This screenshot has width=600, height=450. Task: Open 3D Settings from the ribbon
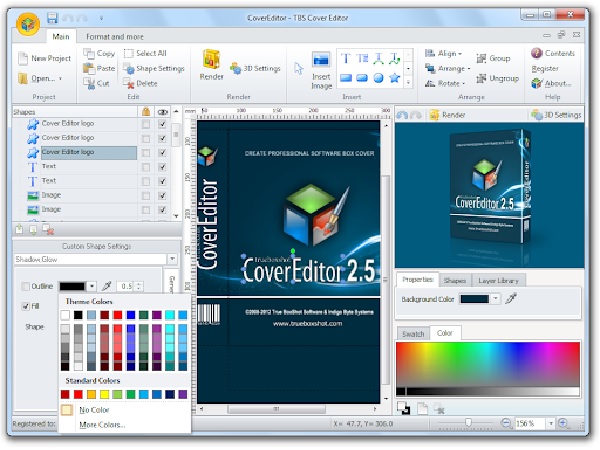pyautogui.click(x=256, y=68)
